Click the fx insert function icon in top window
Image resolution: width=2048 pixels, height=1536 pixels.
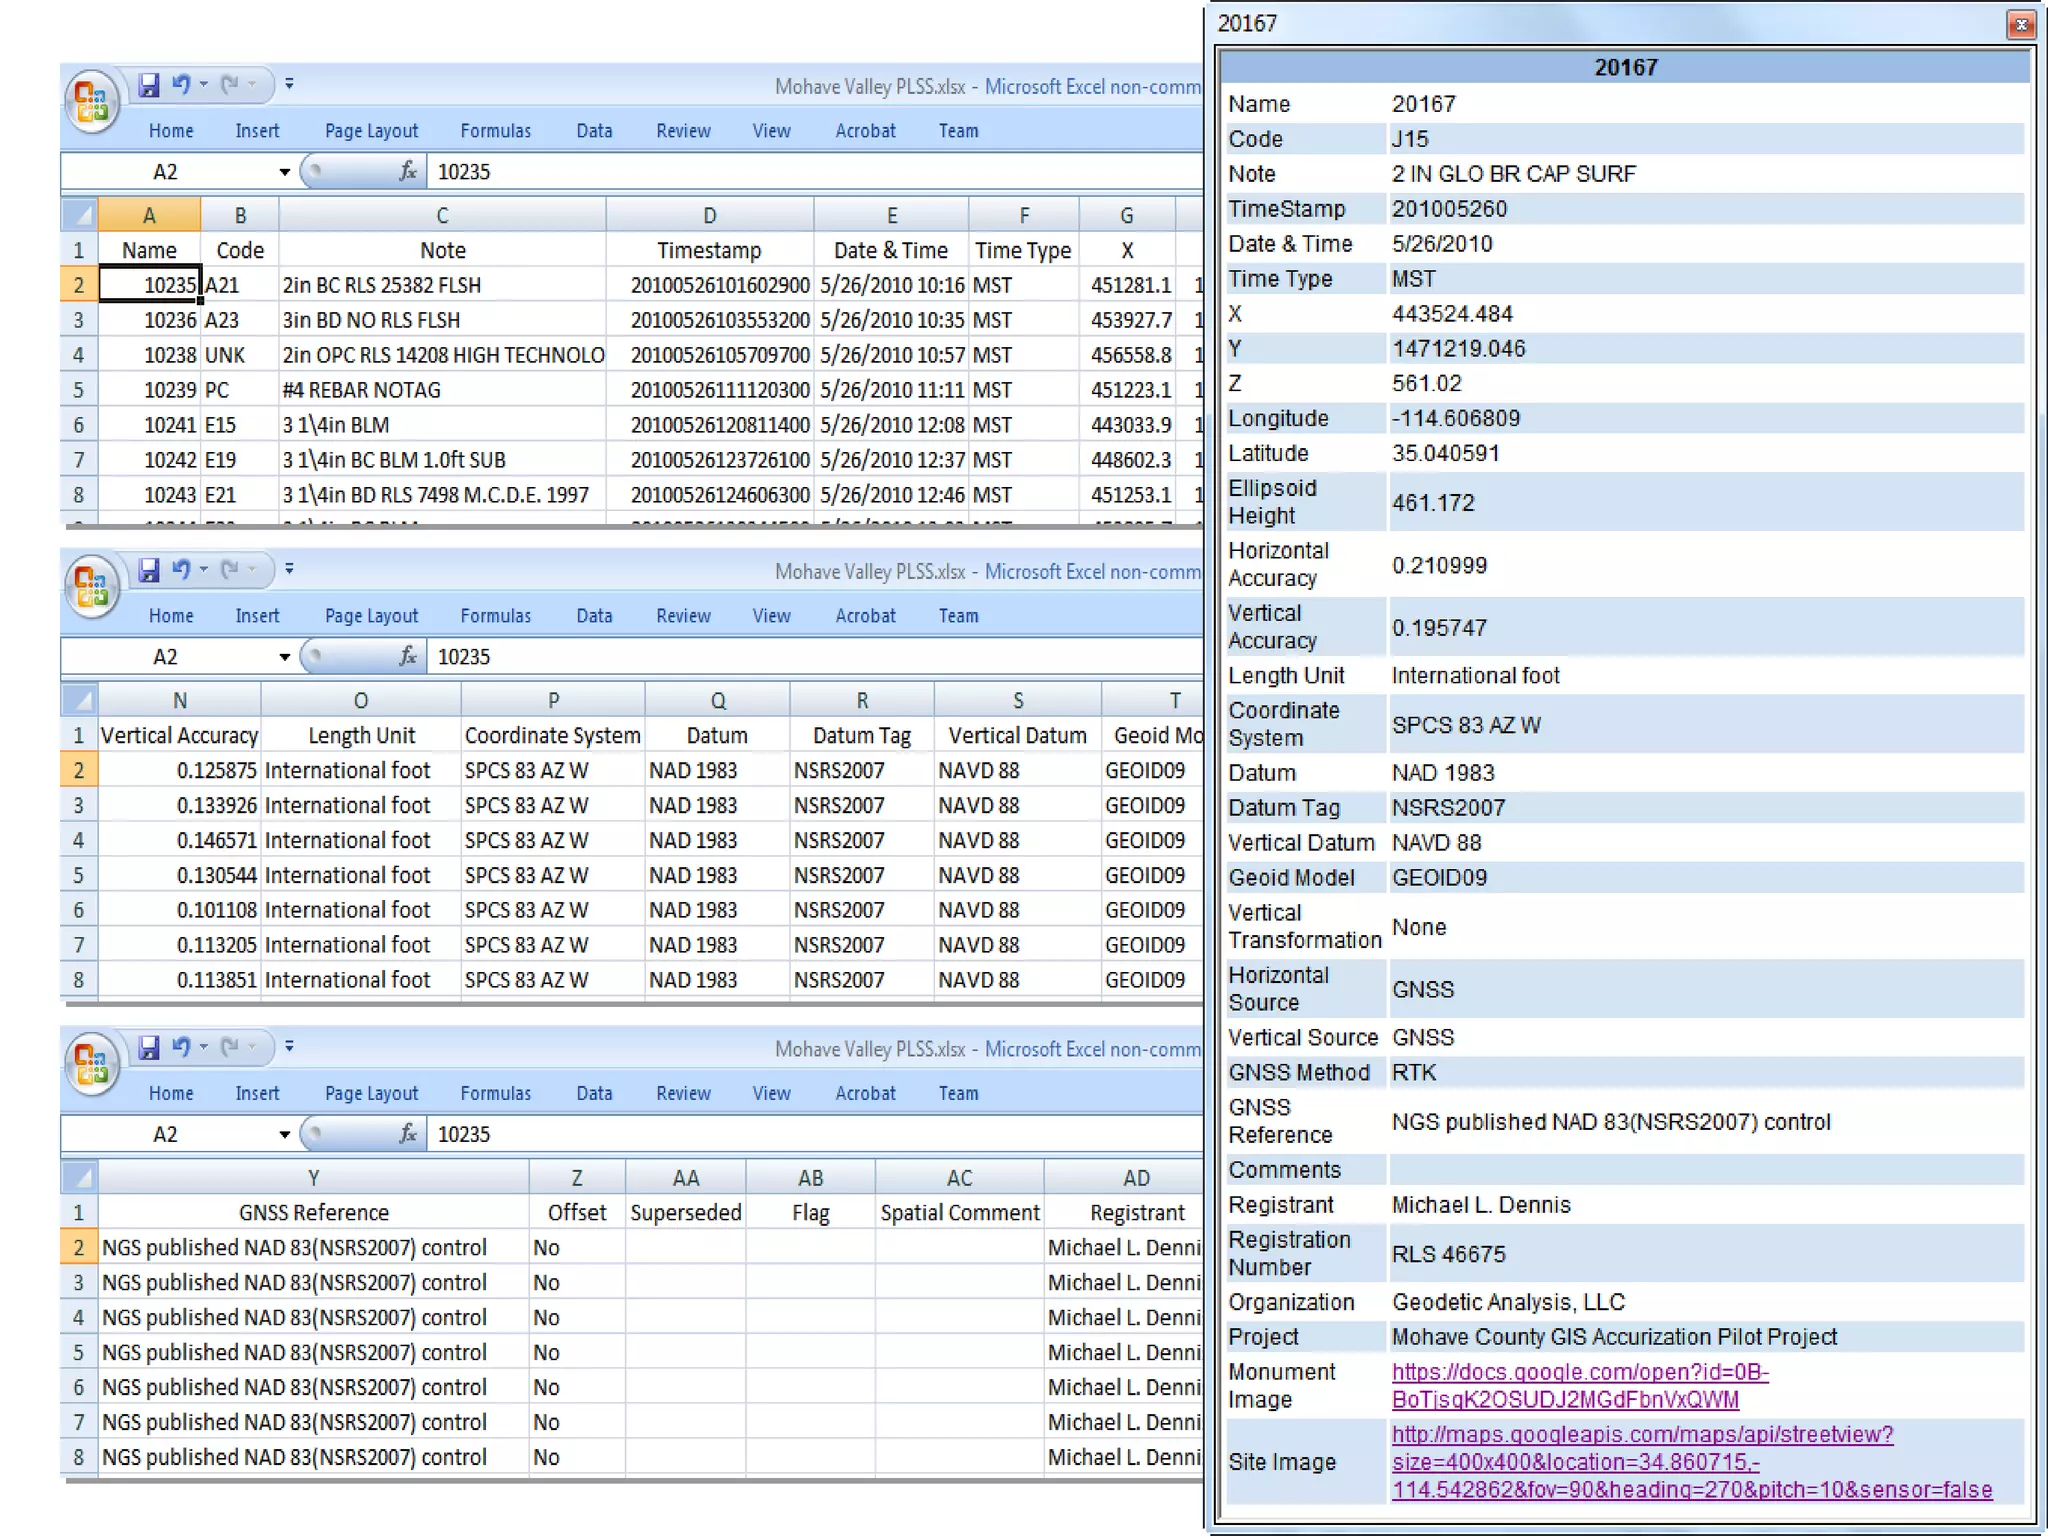tap(408, 172)
